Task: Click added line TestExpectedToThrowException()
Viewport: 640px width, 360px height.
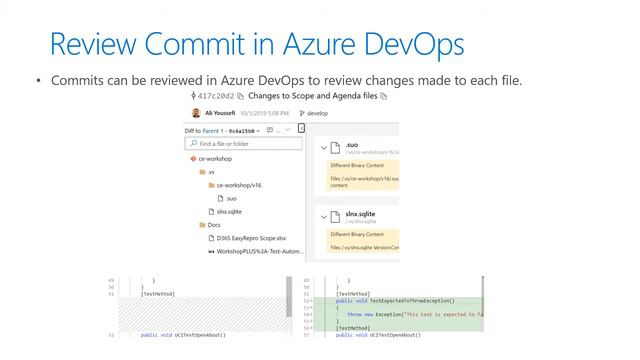Action: tap(395, 301)
